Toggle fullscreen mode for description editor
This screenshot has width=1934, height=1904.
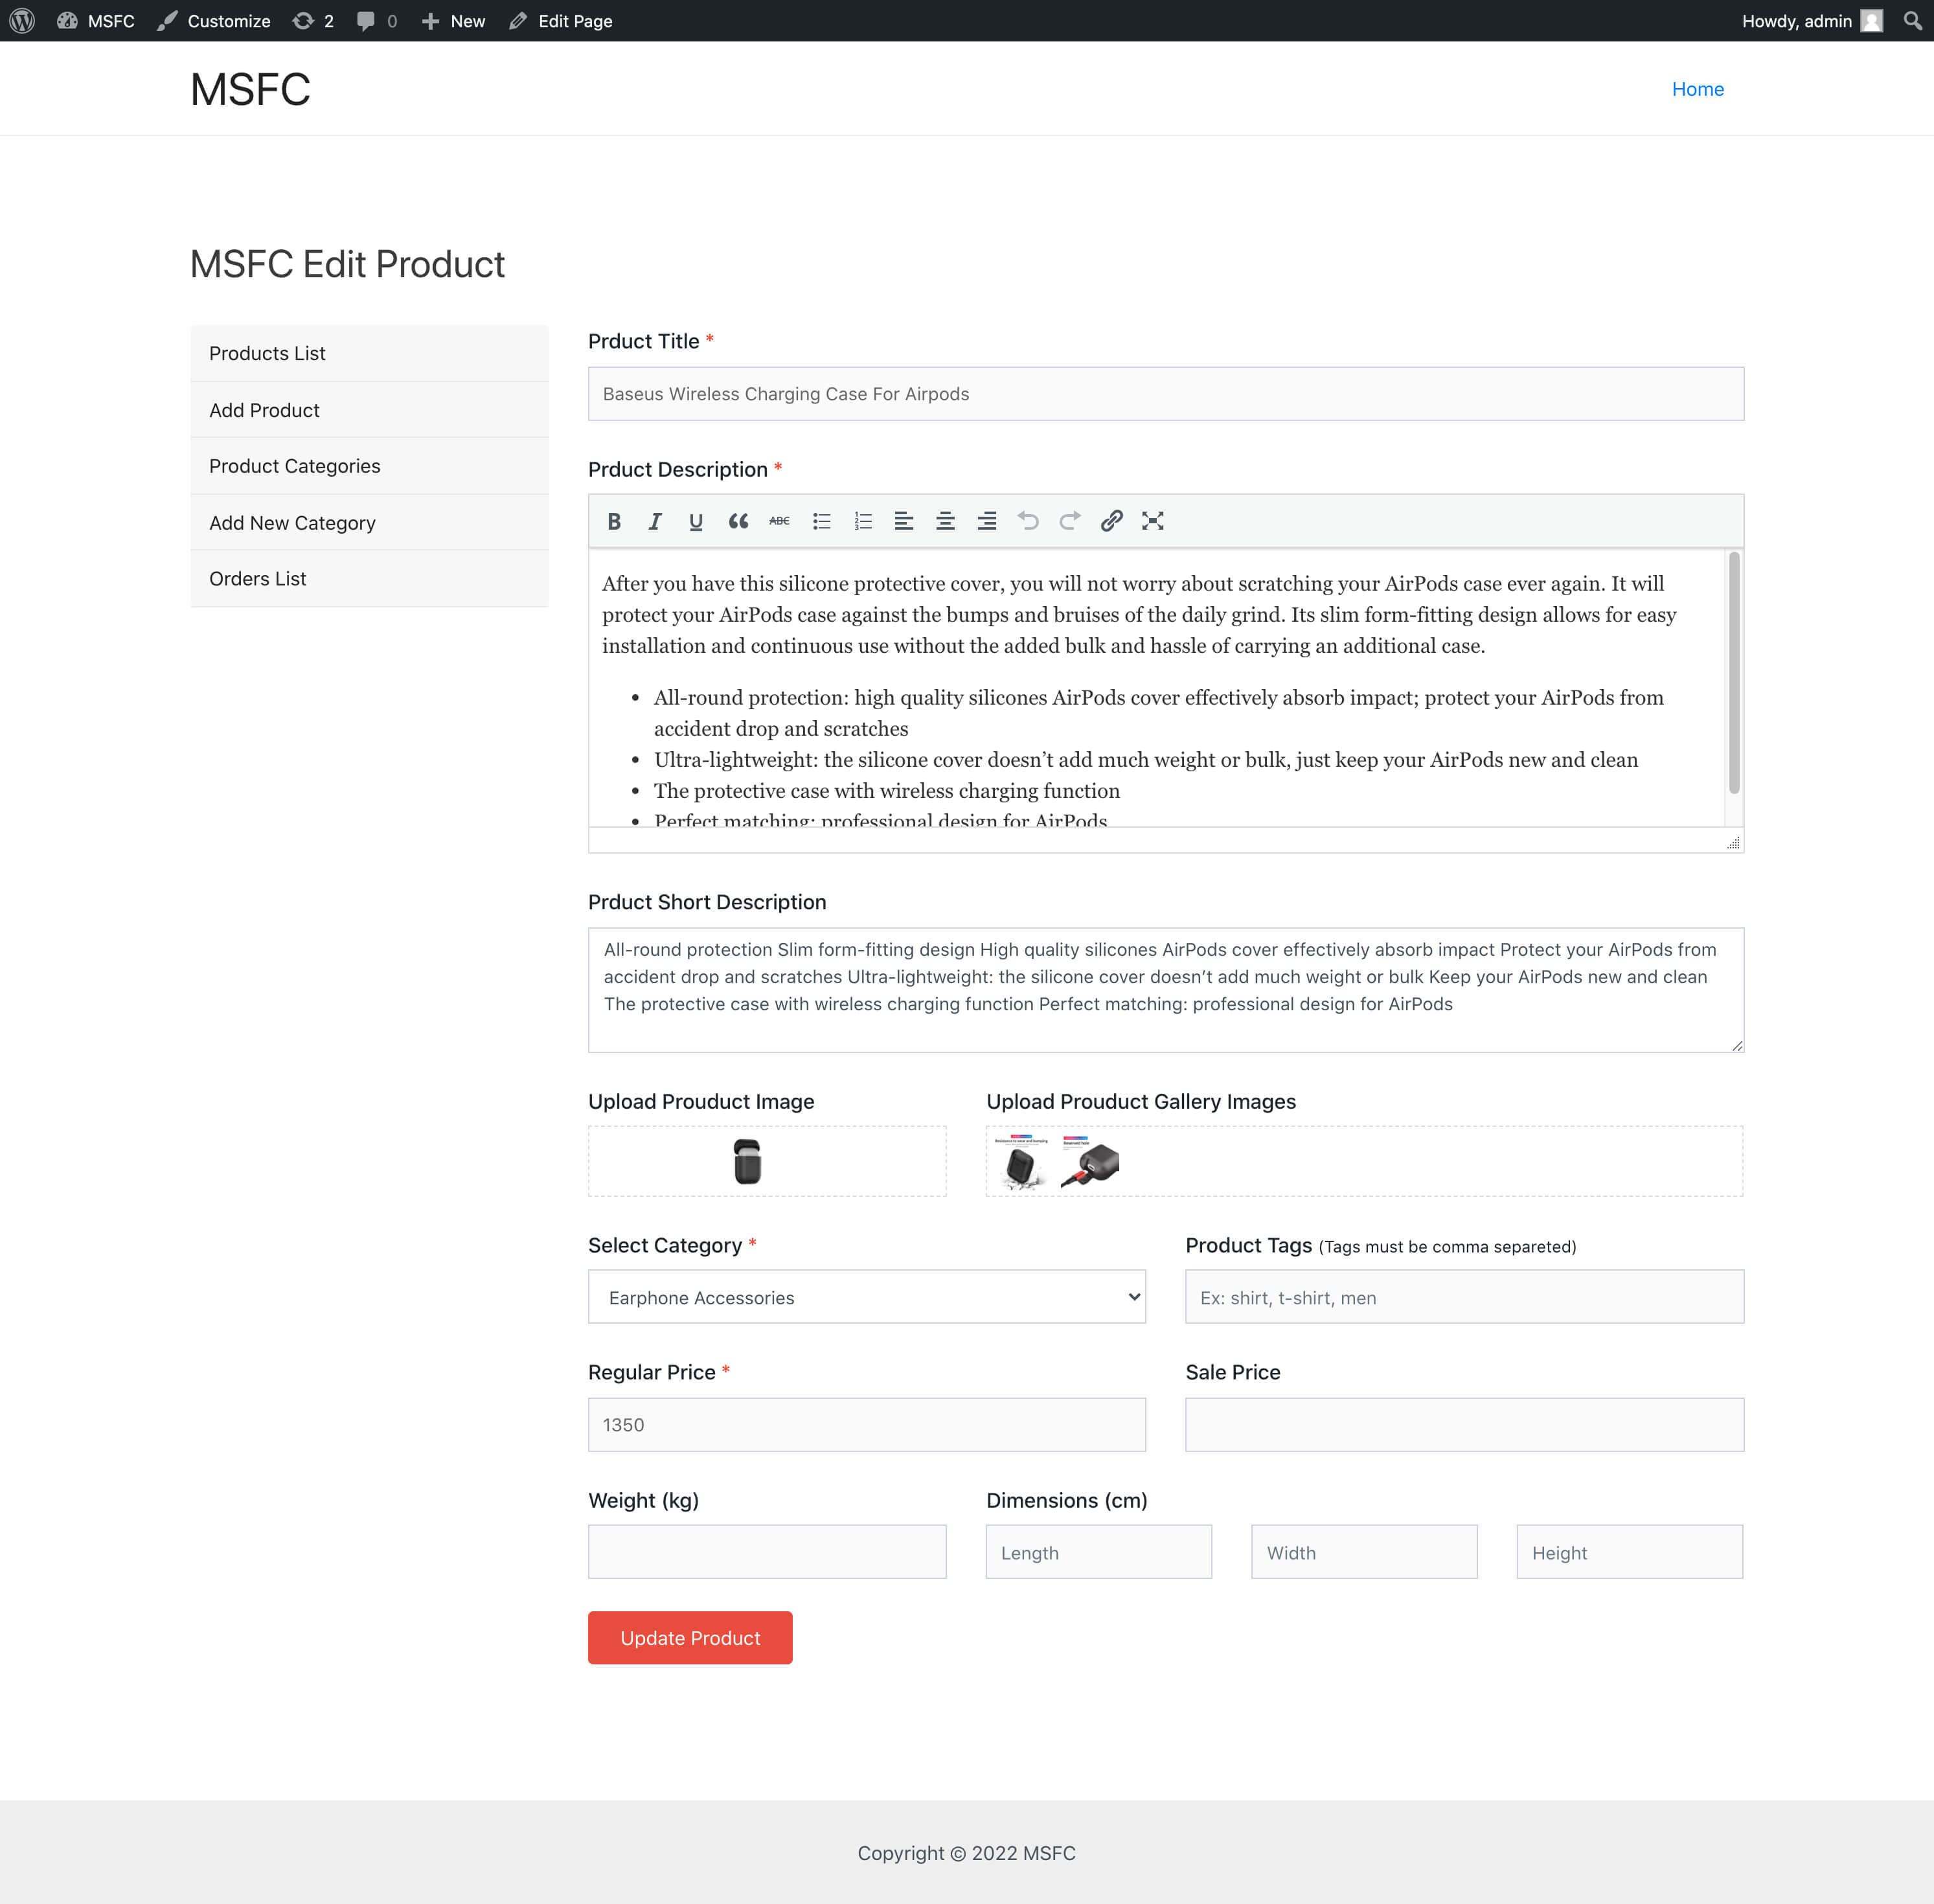click(1152, 521)
